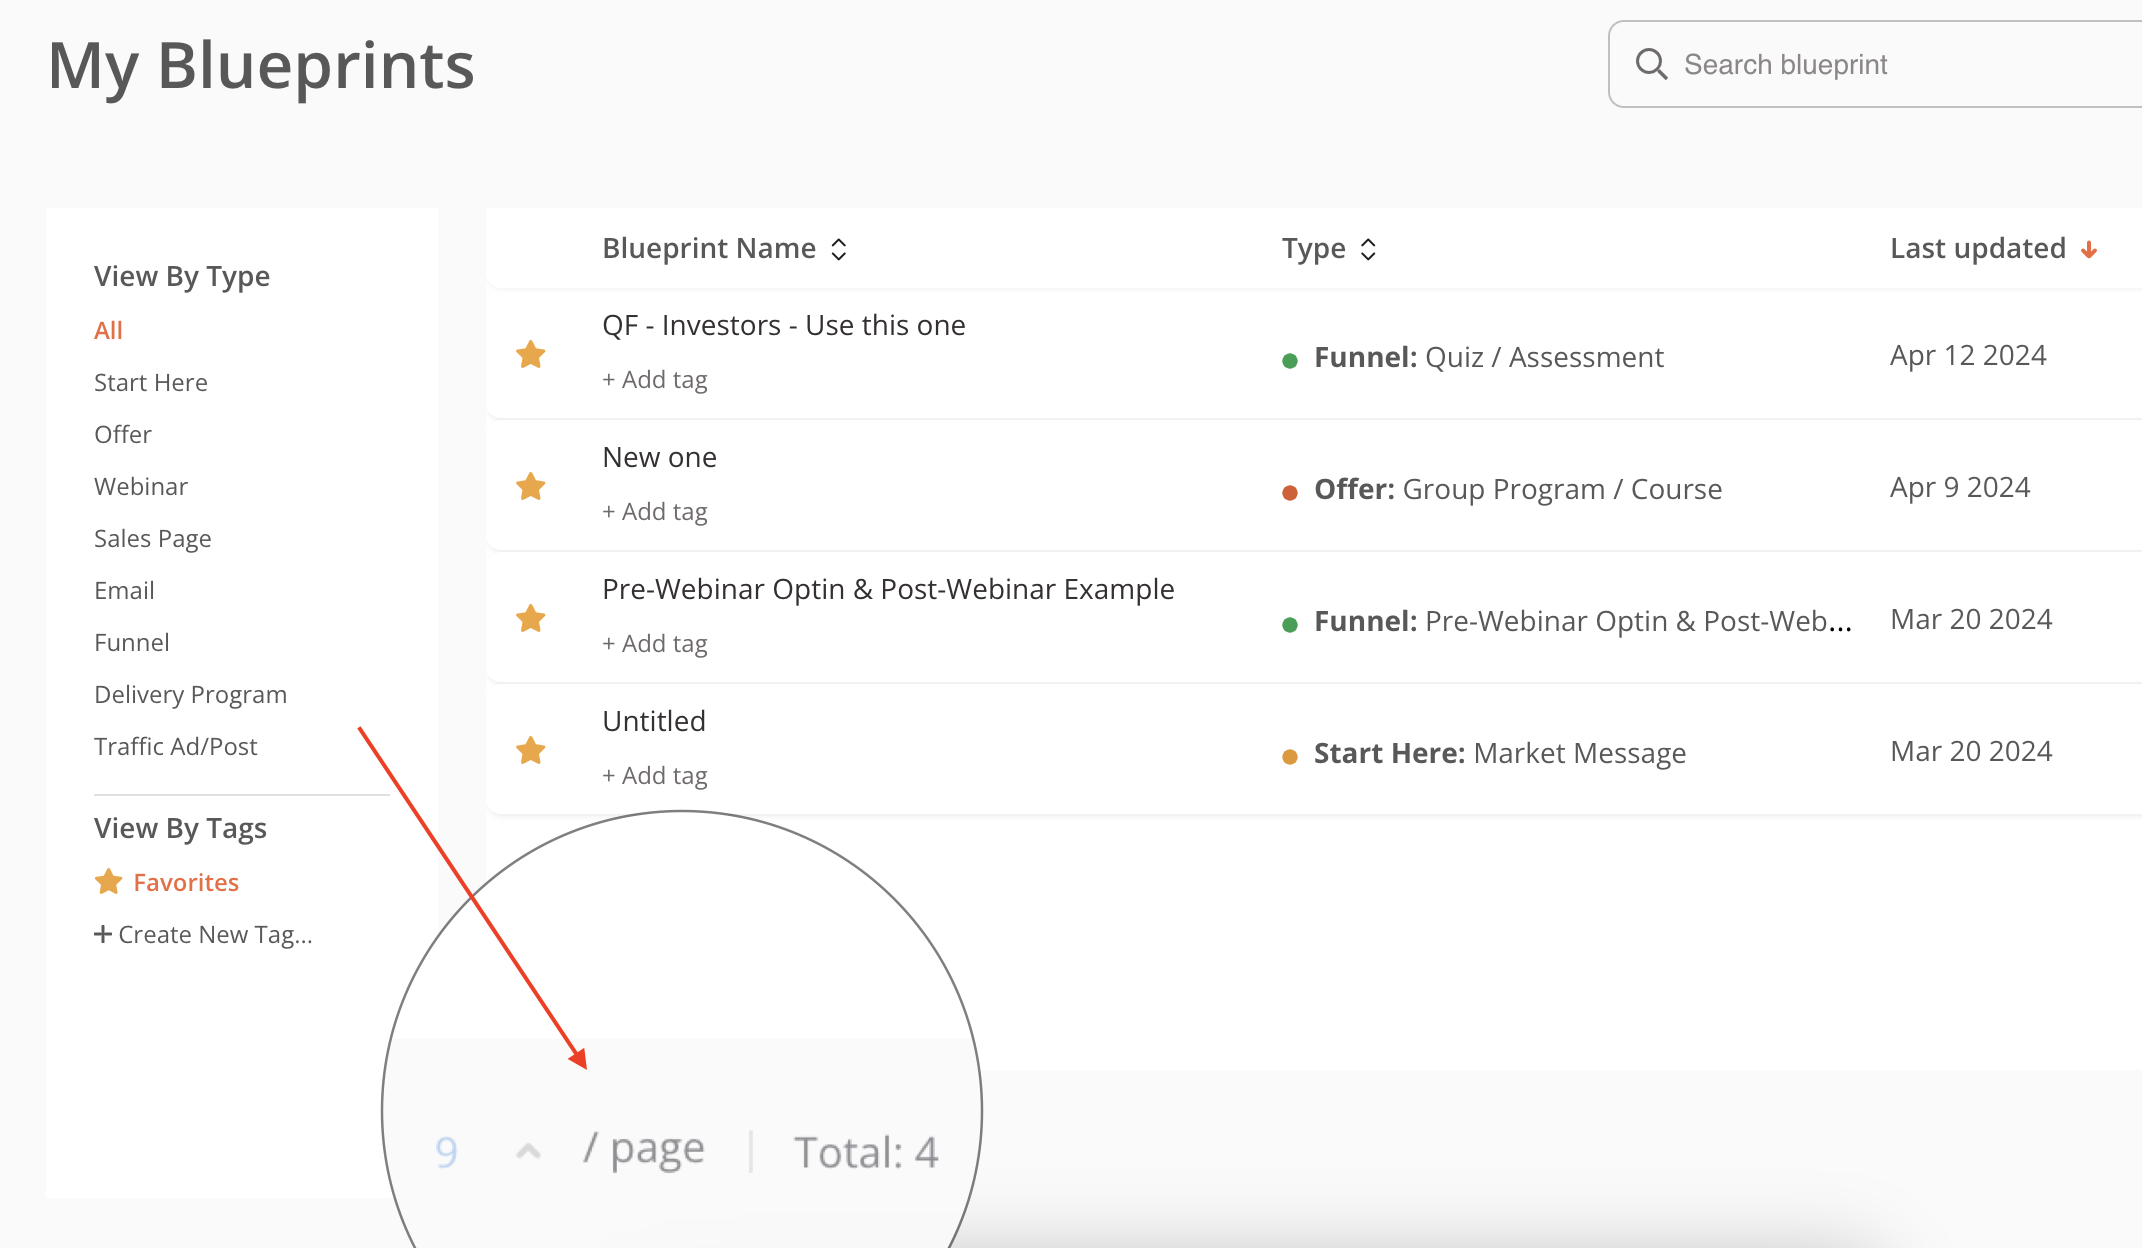2142x1248 pixels.
Task: Unfavorite the QF - Investors blueprint star
Action: point(530,355)
